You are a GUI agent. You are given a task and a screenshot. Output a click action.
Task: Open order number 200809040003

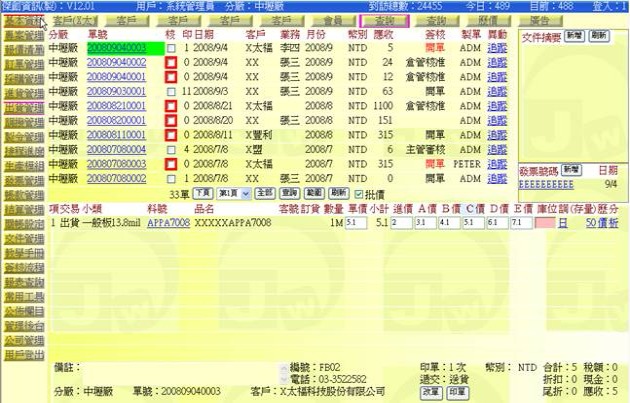coord(116,48)
